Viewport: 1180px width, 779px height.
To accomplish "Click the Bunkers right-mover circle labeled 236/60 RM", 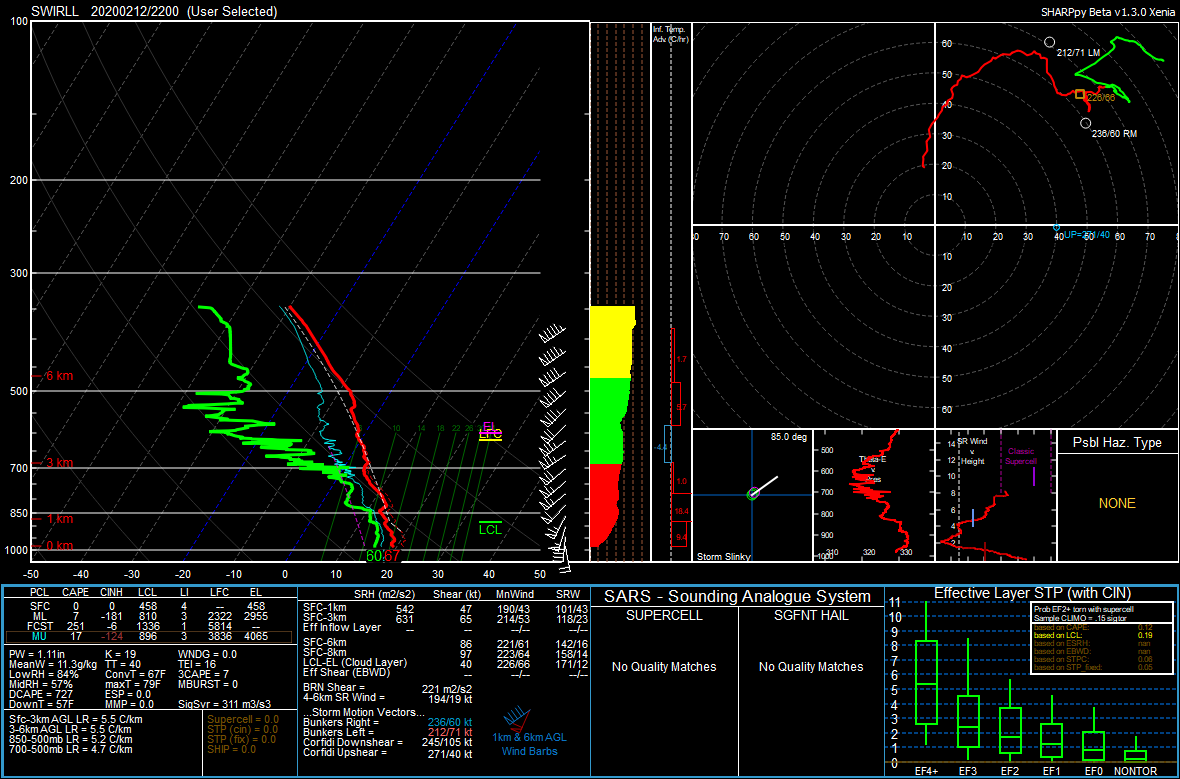I will pyautogui.click(x=1085, y=123).
